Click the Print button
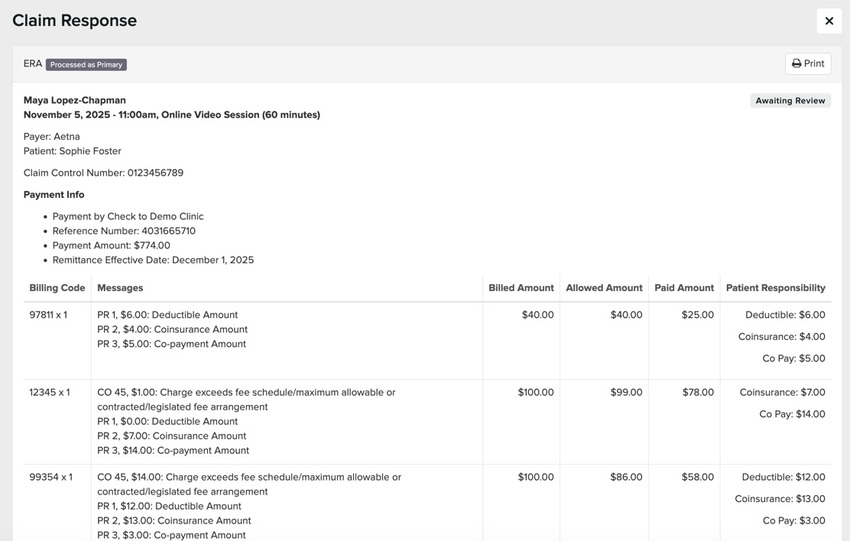Viewport: 850px width, 541px height. pos(808,63)
